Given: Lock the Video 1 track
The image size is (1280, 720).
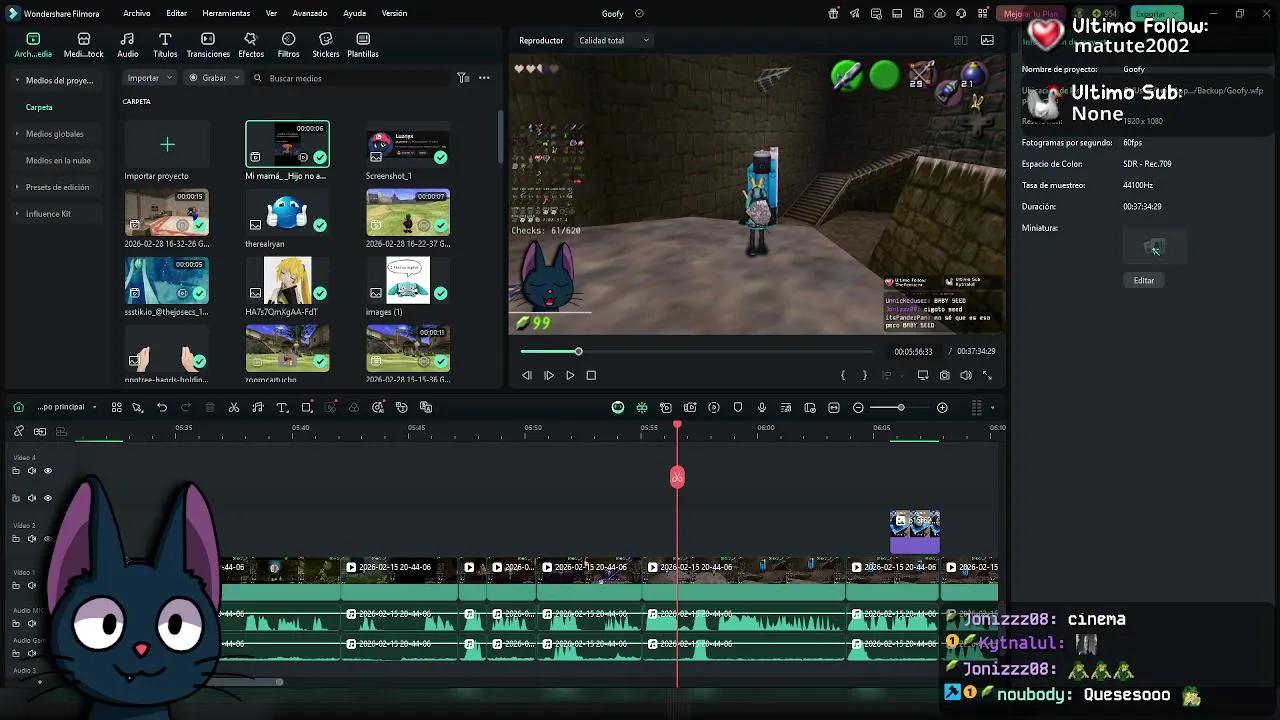Looking at the screenshot, I should click(16, 585).
